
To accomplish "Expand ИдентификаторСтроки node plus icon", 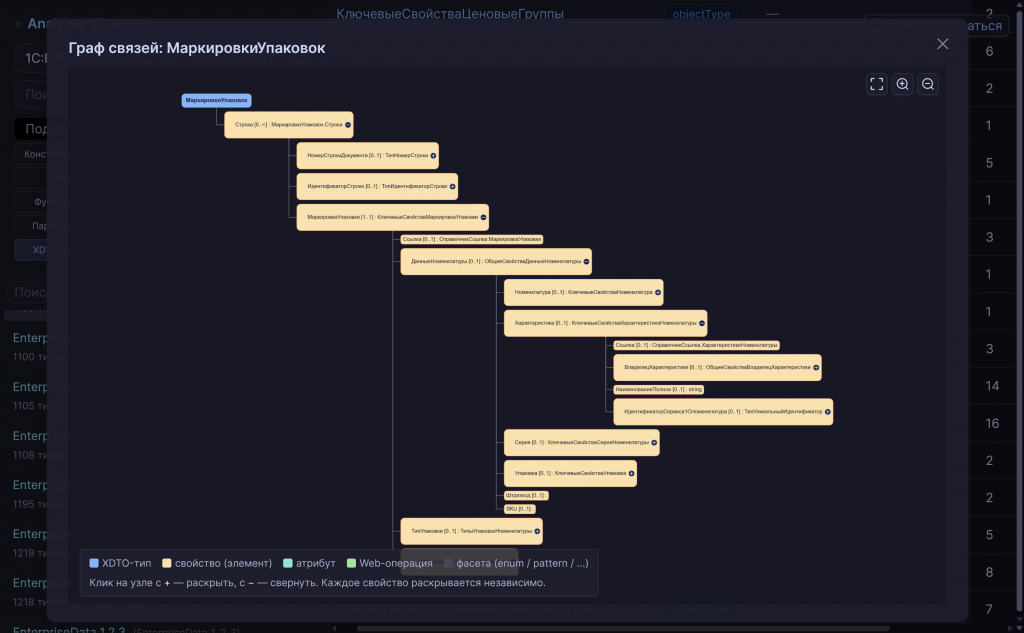I will click(x=453, y=186).
